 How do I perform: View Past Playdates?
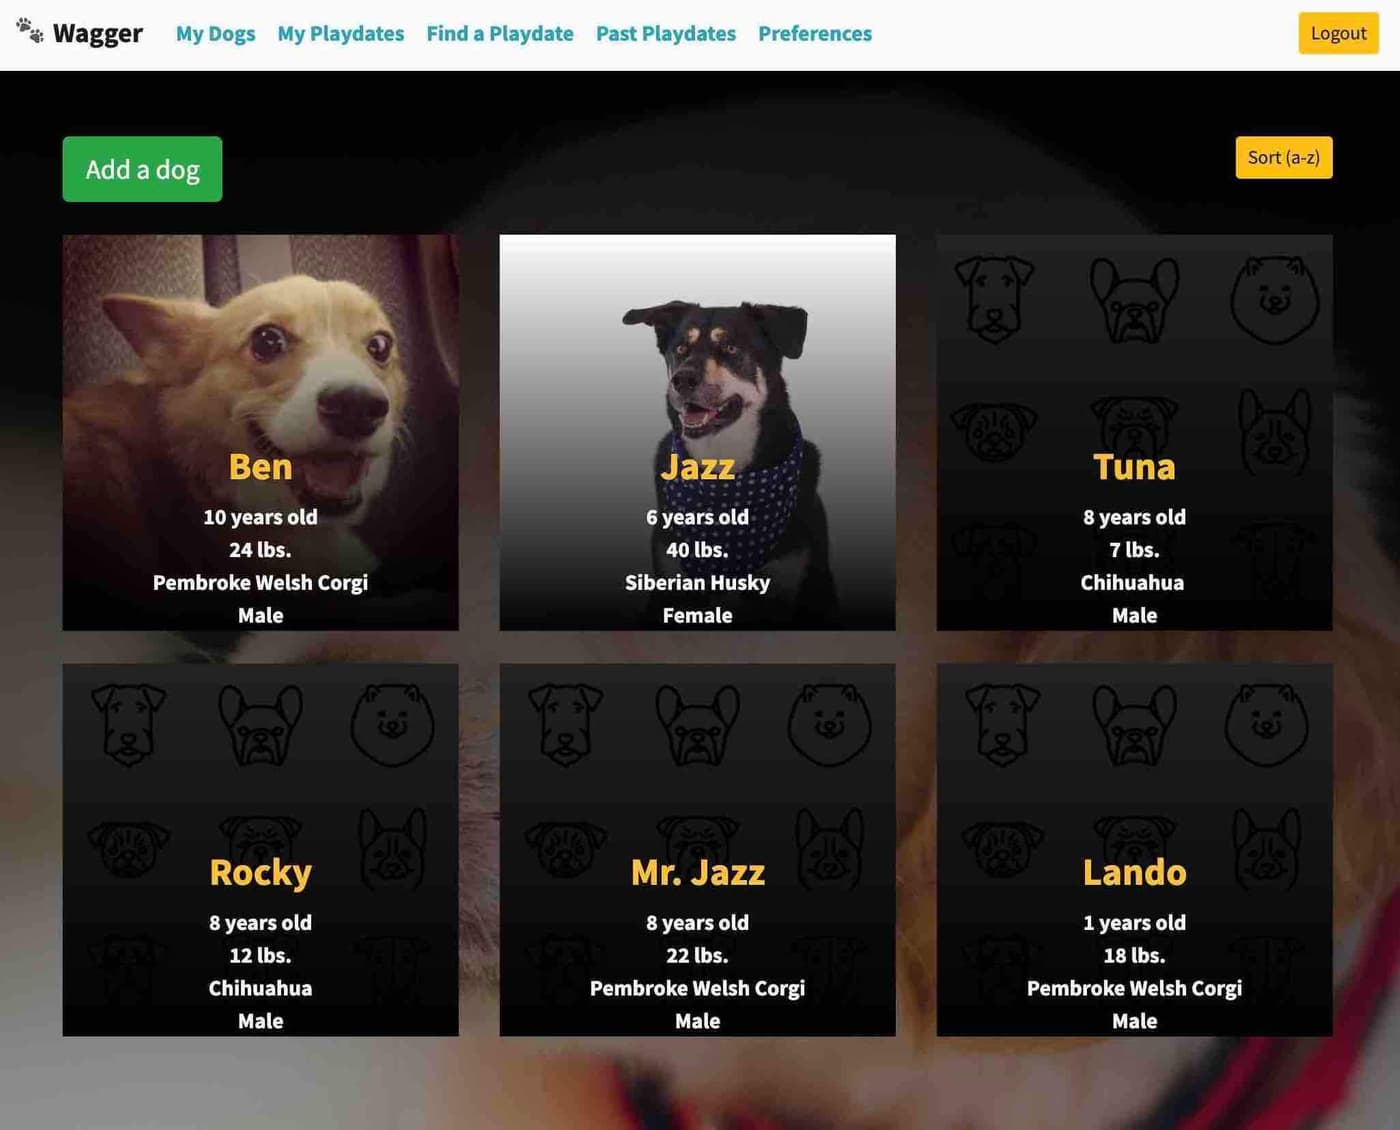666,34
